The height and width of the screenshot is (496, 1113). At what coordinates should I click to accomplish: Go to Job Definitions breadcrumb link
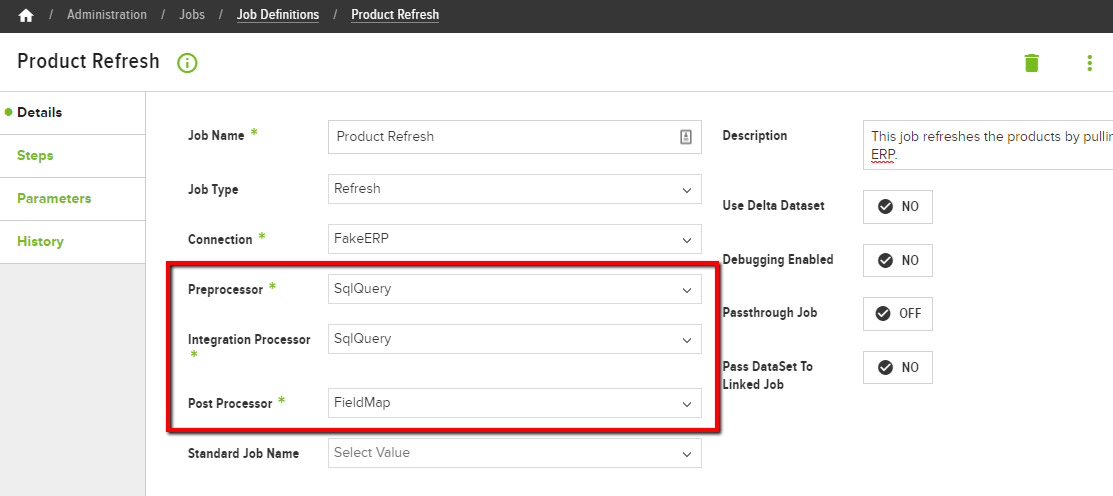(x=278, y=15)
